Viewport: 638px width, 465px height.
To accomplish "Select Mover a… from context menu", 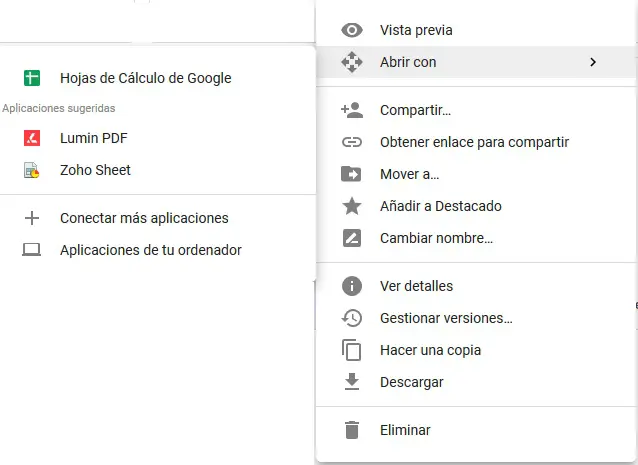I will tap(409, 174).
